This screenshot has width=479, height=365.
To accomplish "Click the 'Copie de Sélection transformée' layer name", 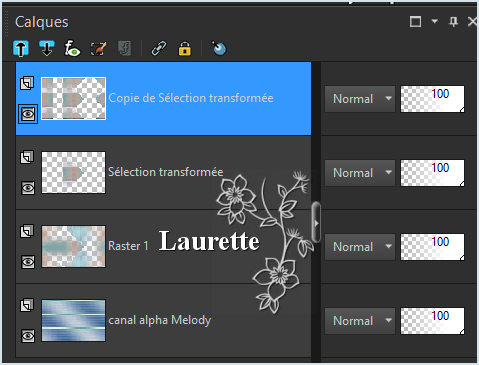I will tap(191, 98).
